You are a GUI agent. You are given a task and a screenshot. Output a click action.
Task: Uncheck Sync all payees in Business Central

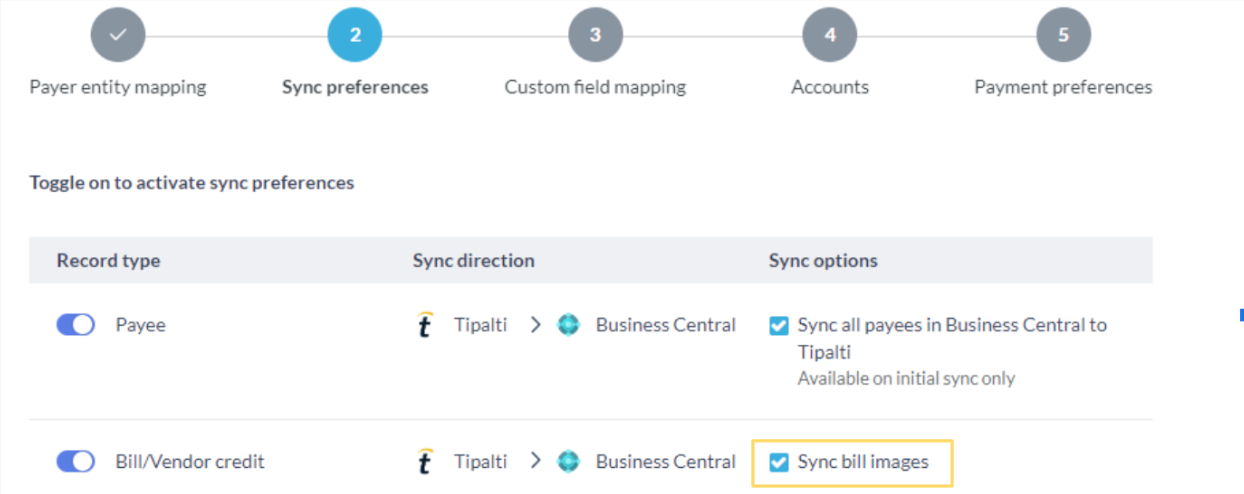pyautogui.click(x=779, y=326)
